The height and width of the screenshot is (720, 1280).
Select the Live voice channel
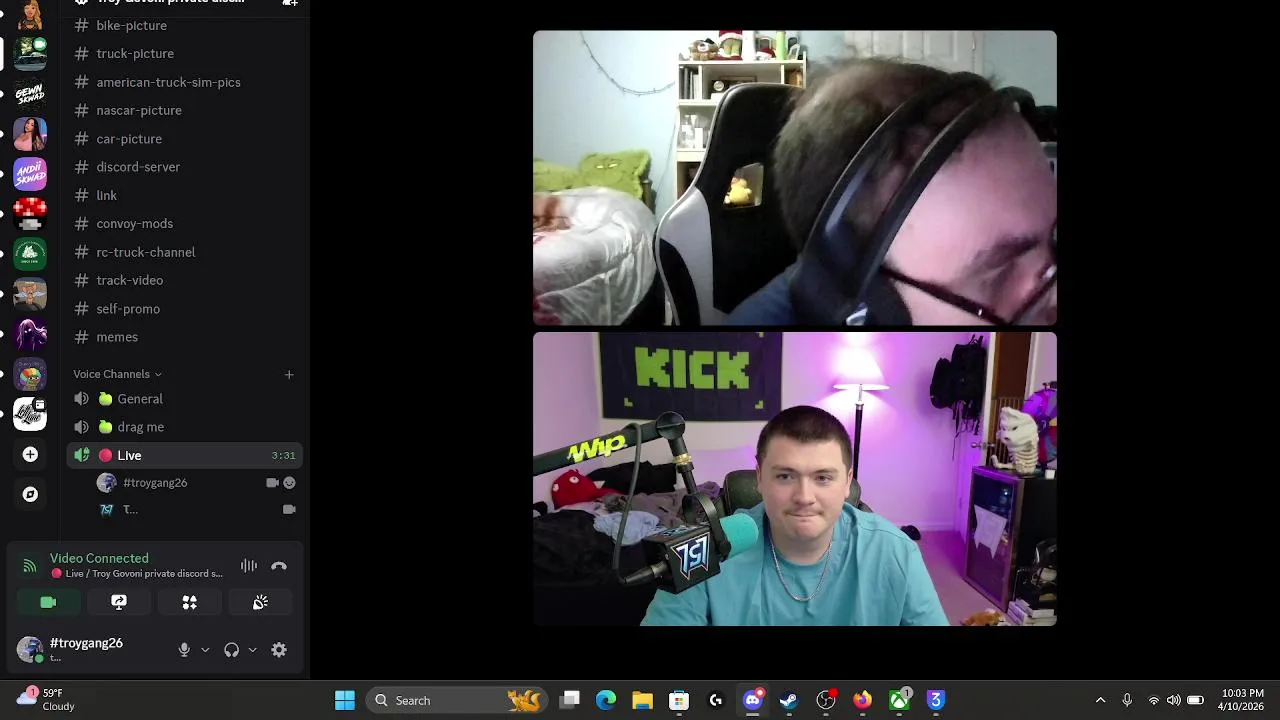pos(184,455)
